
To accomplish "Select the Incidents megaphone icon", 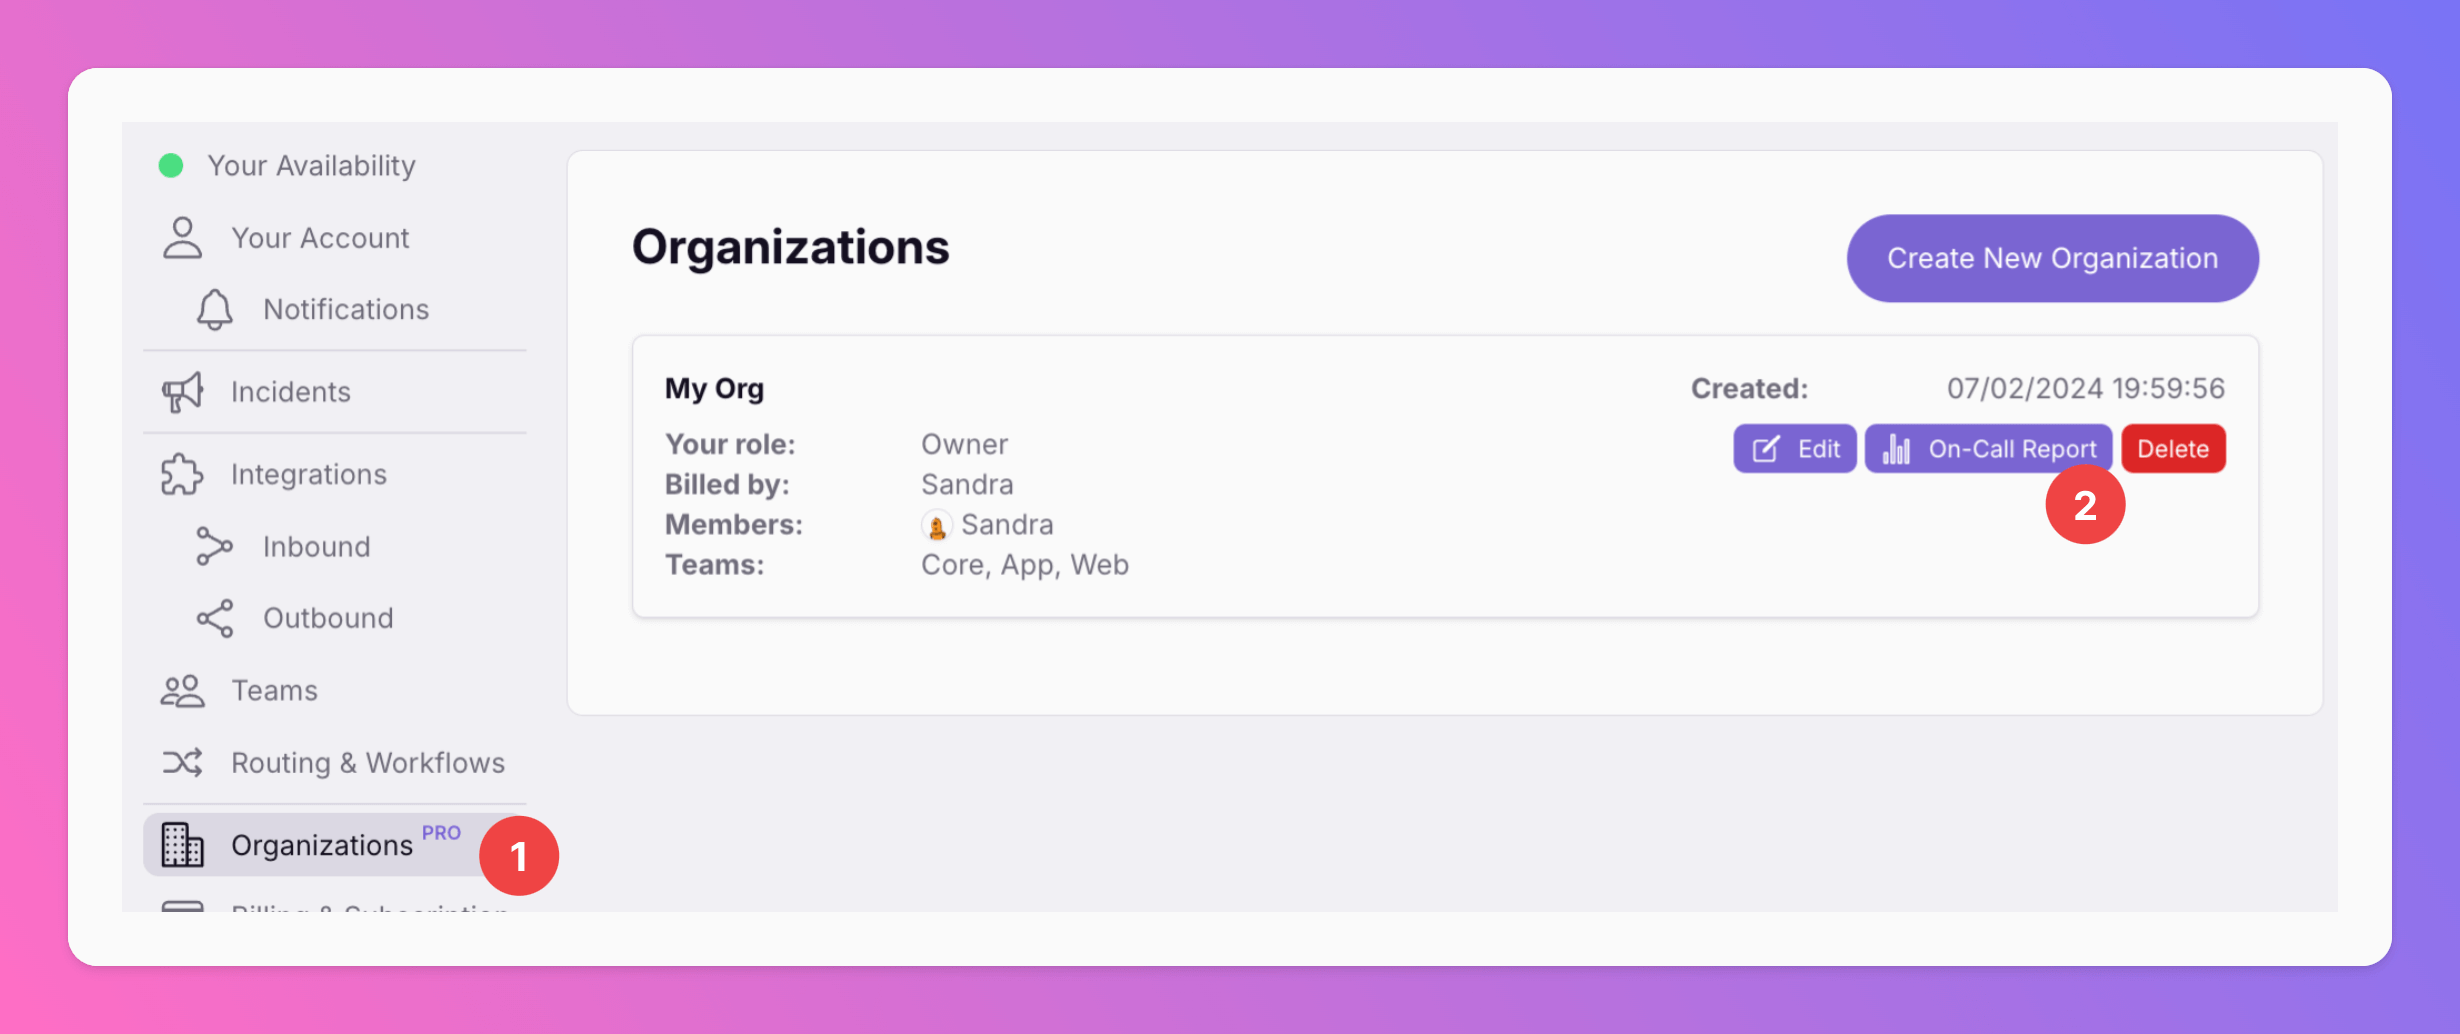I will (182, 392).
